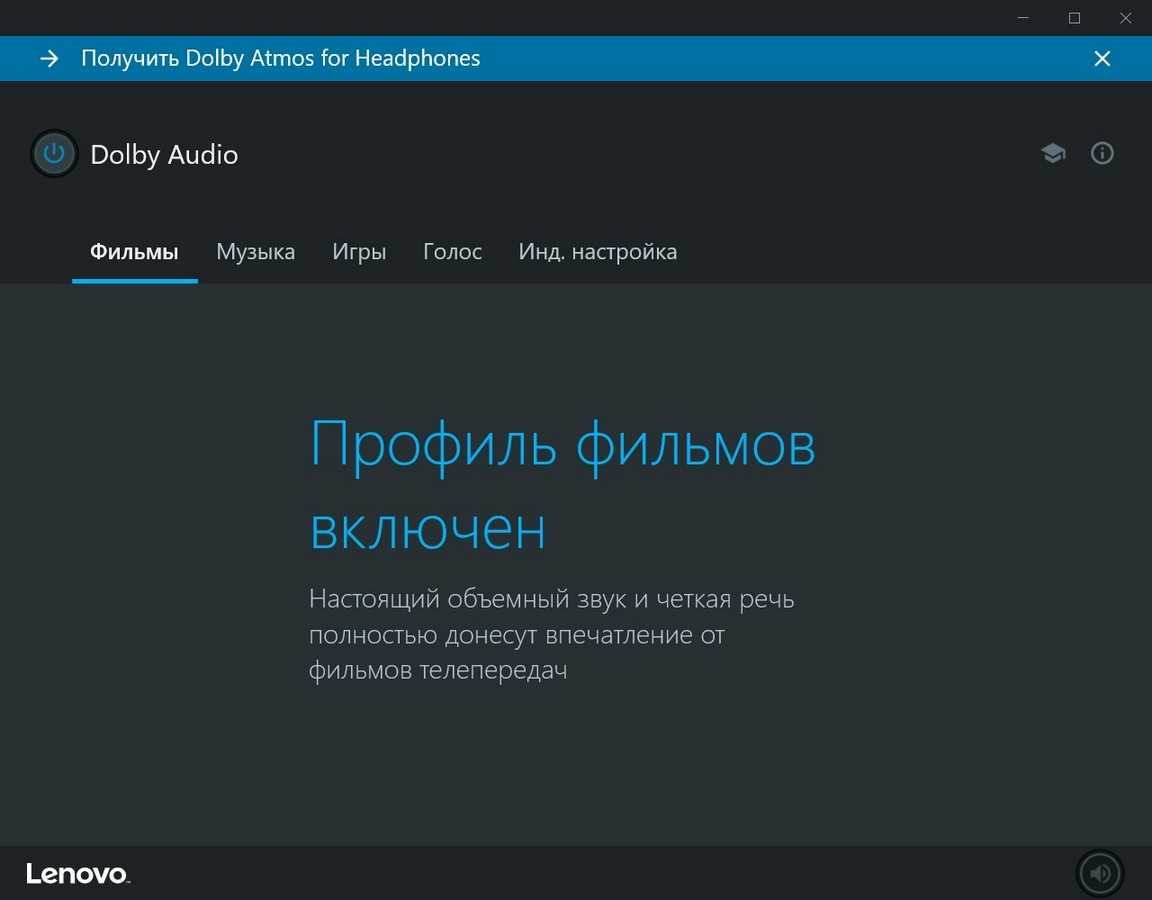The image size is (1152, 900).
Task: Switch to the Музыка tab
Action: click(255, 252)
